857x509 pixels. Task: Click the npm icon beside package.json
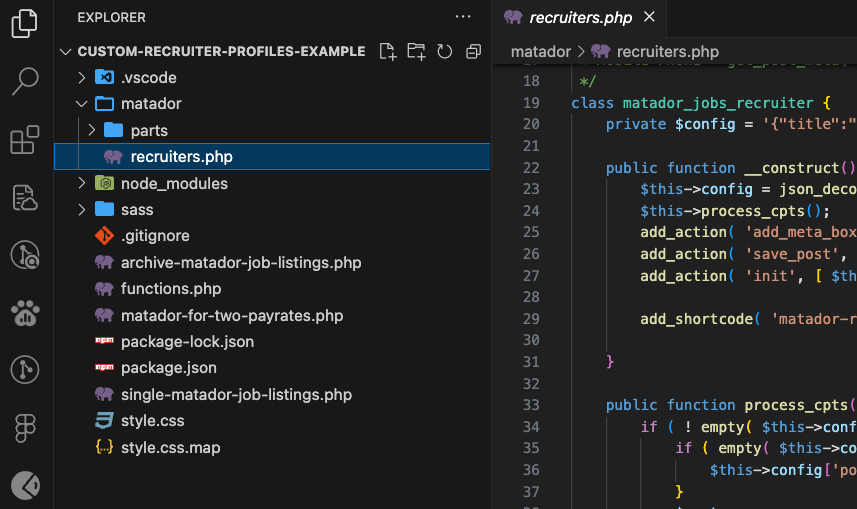[104, 367]
